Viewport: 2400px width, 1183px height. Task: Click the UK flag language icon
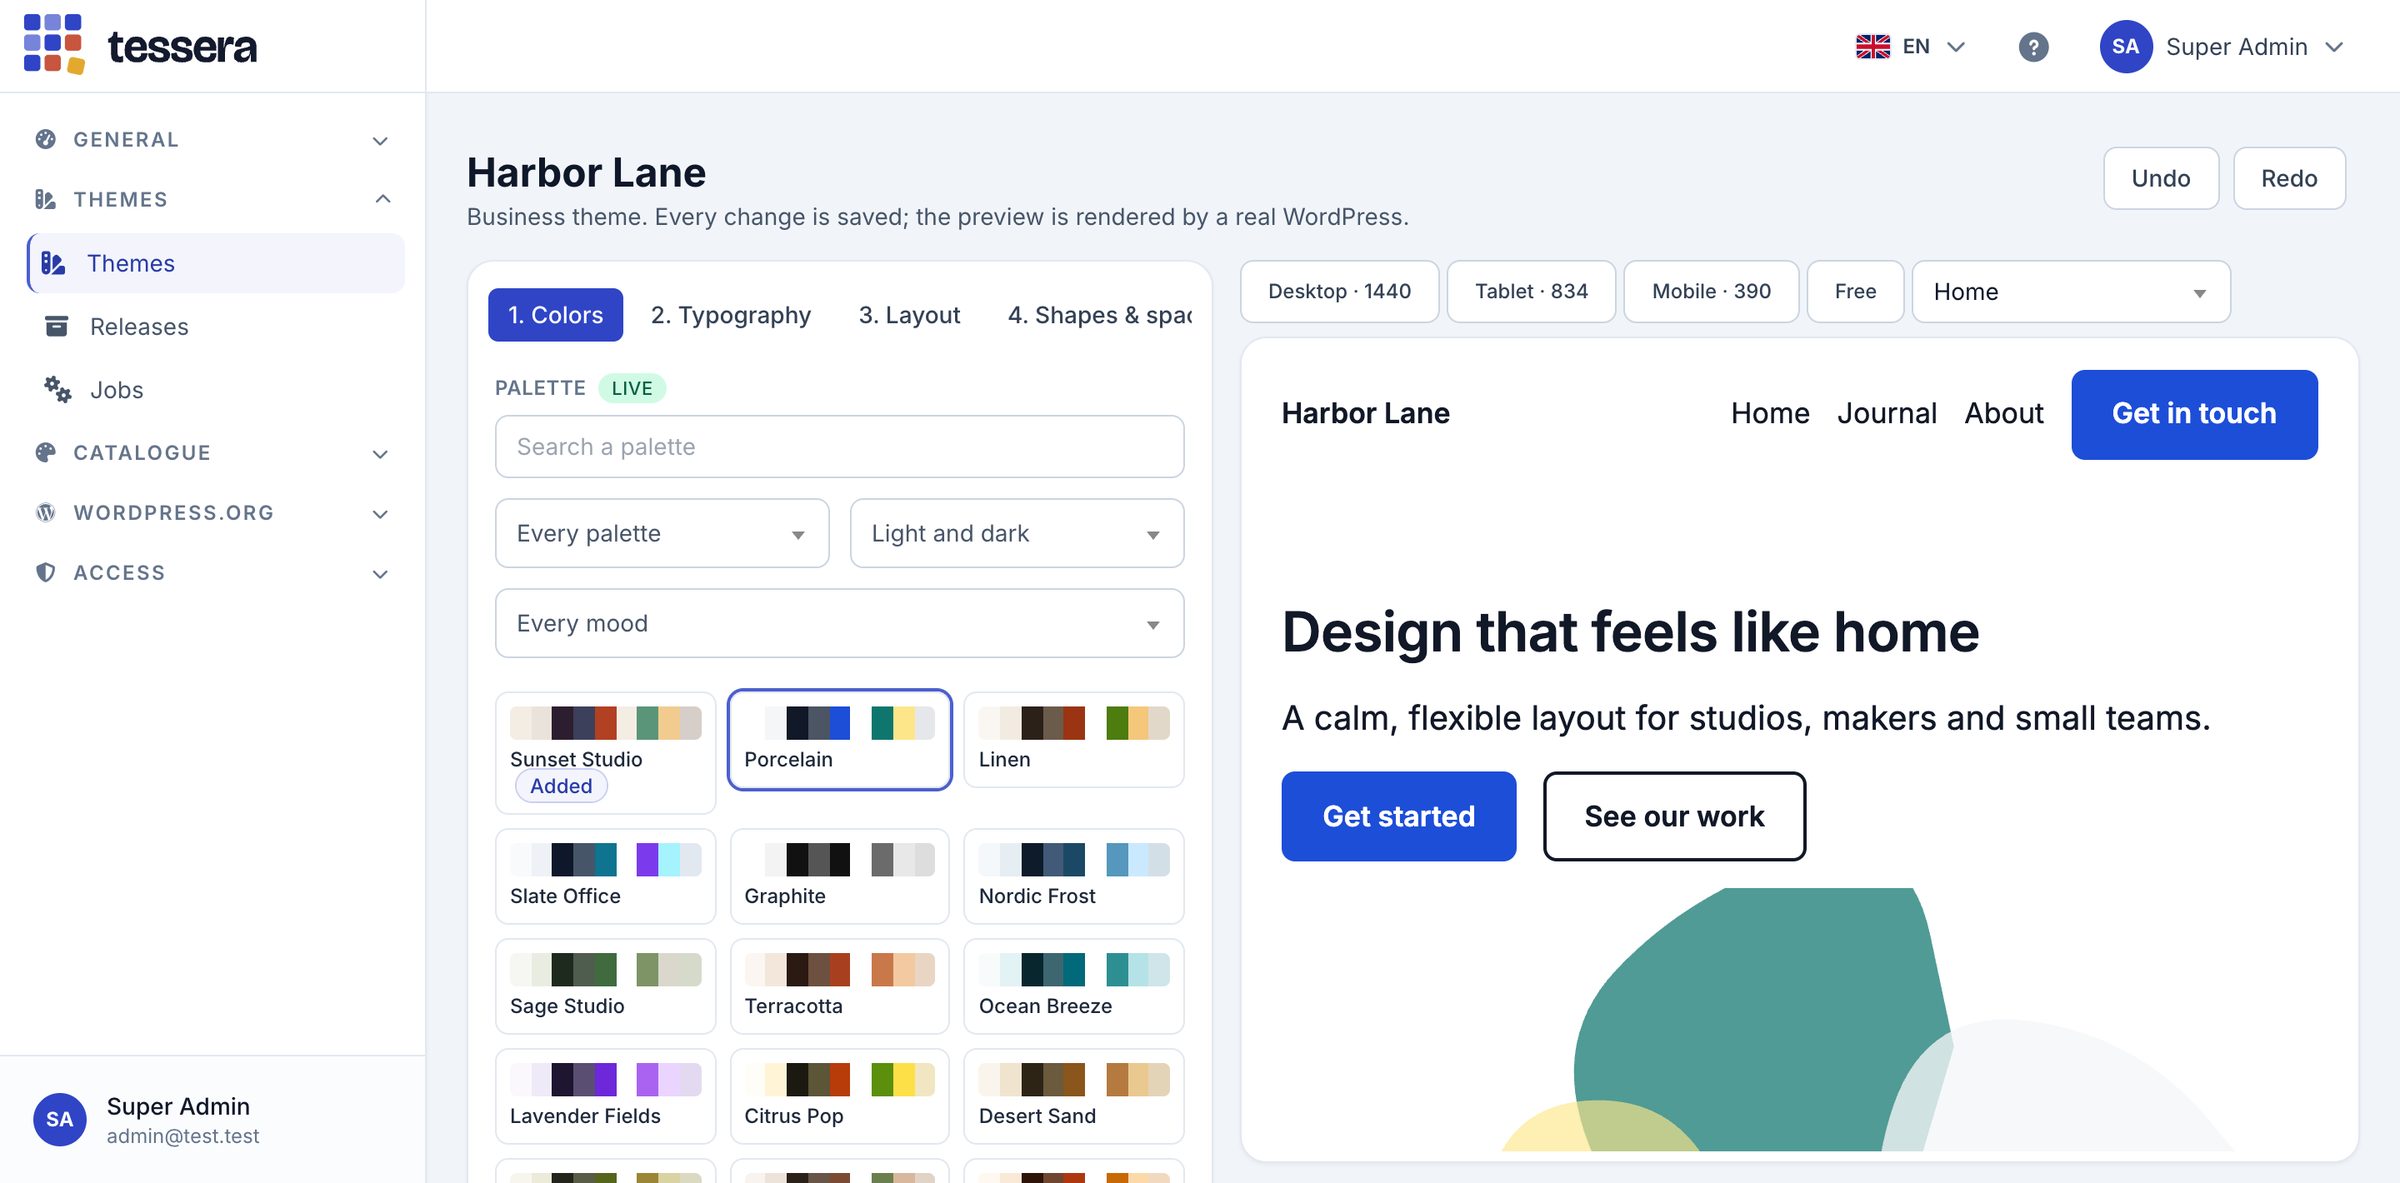[x=1873, y=47]
